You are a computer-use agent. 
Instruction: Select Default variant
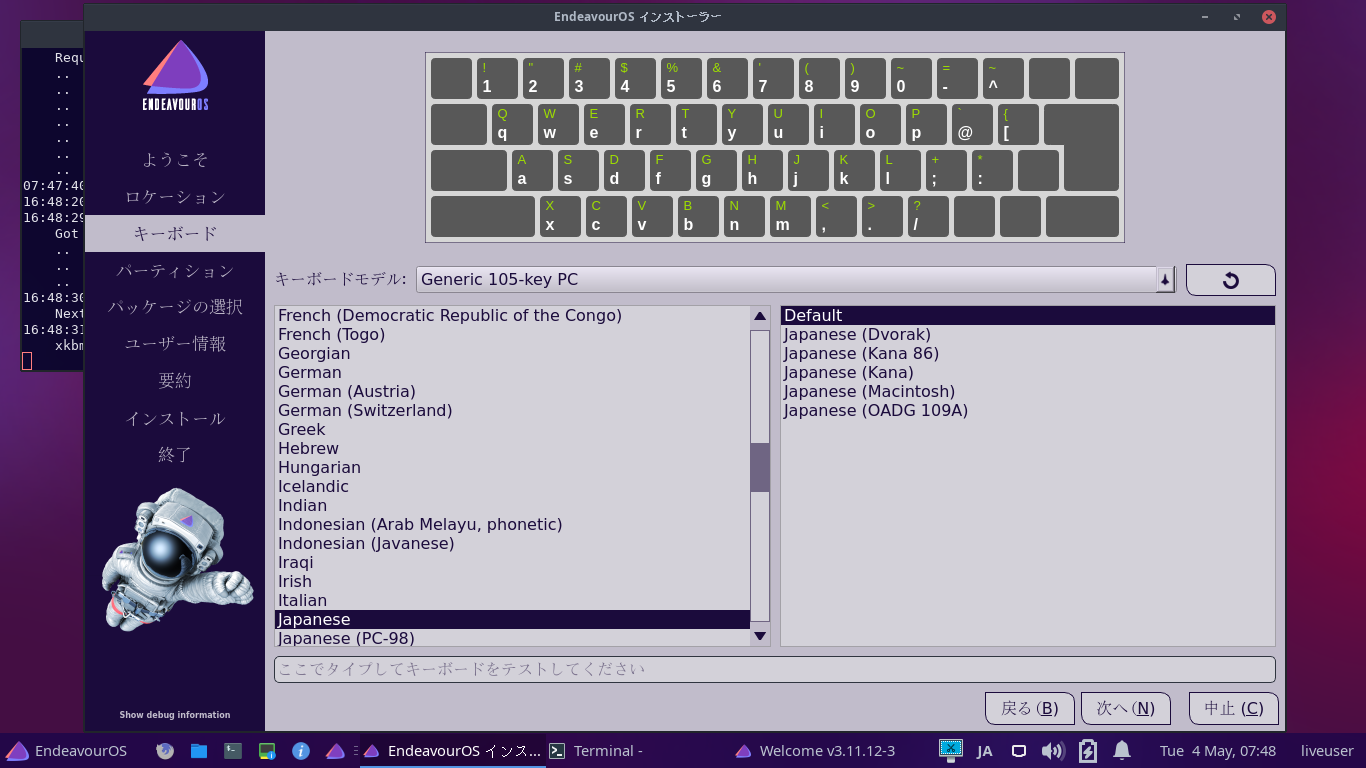click(1028, 316)
